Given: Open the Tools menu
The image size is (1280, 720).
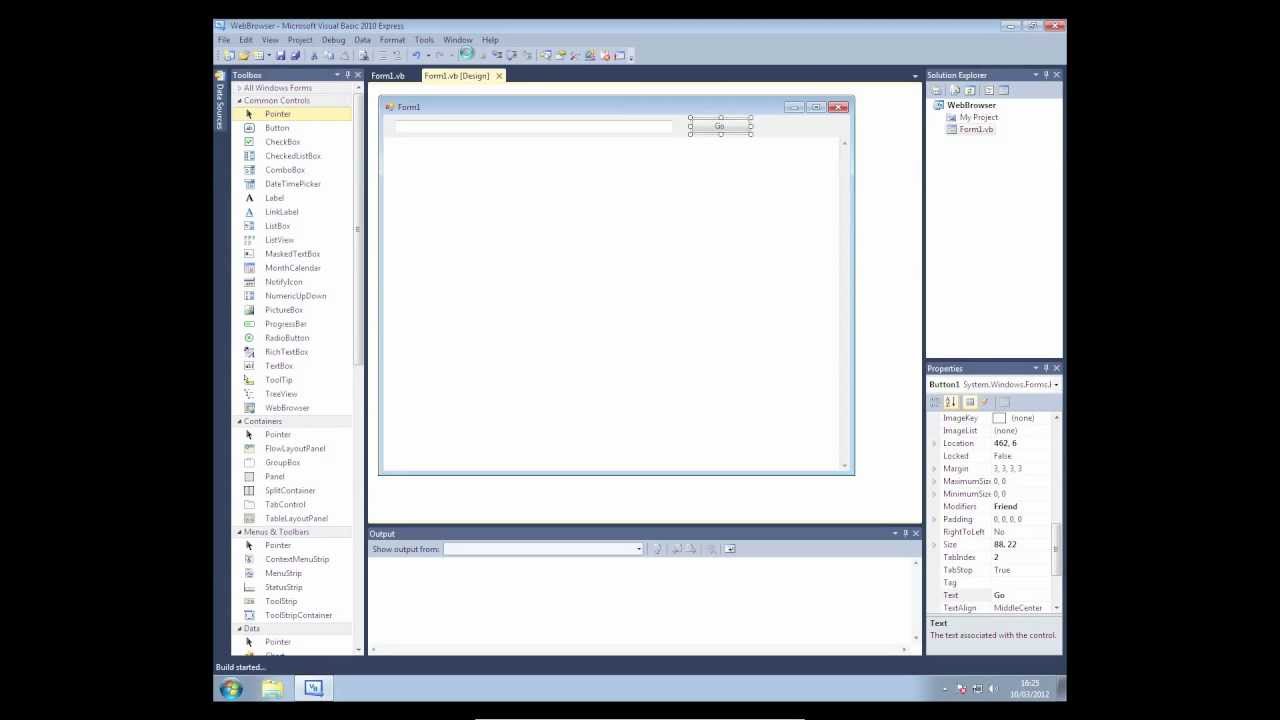Looking at the screenshot, I should coord(424,40).
